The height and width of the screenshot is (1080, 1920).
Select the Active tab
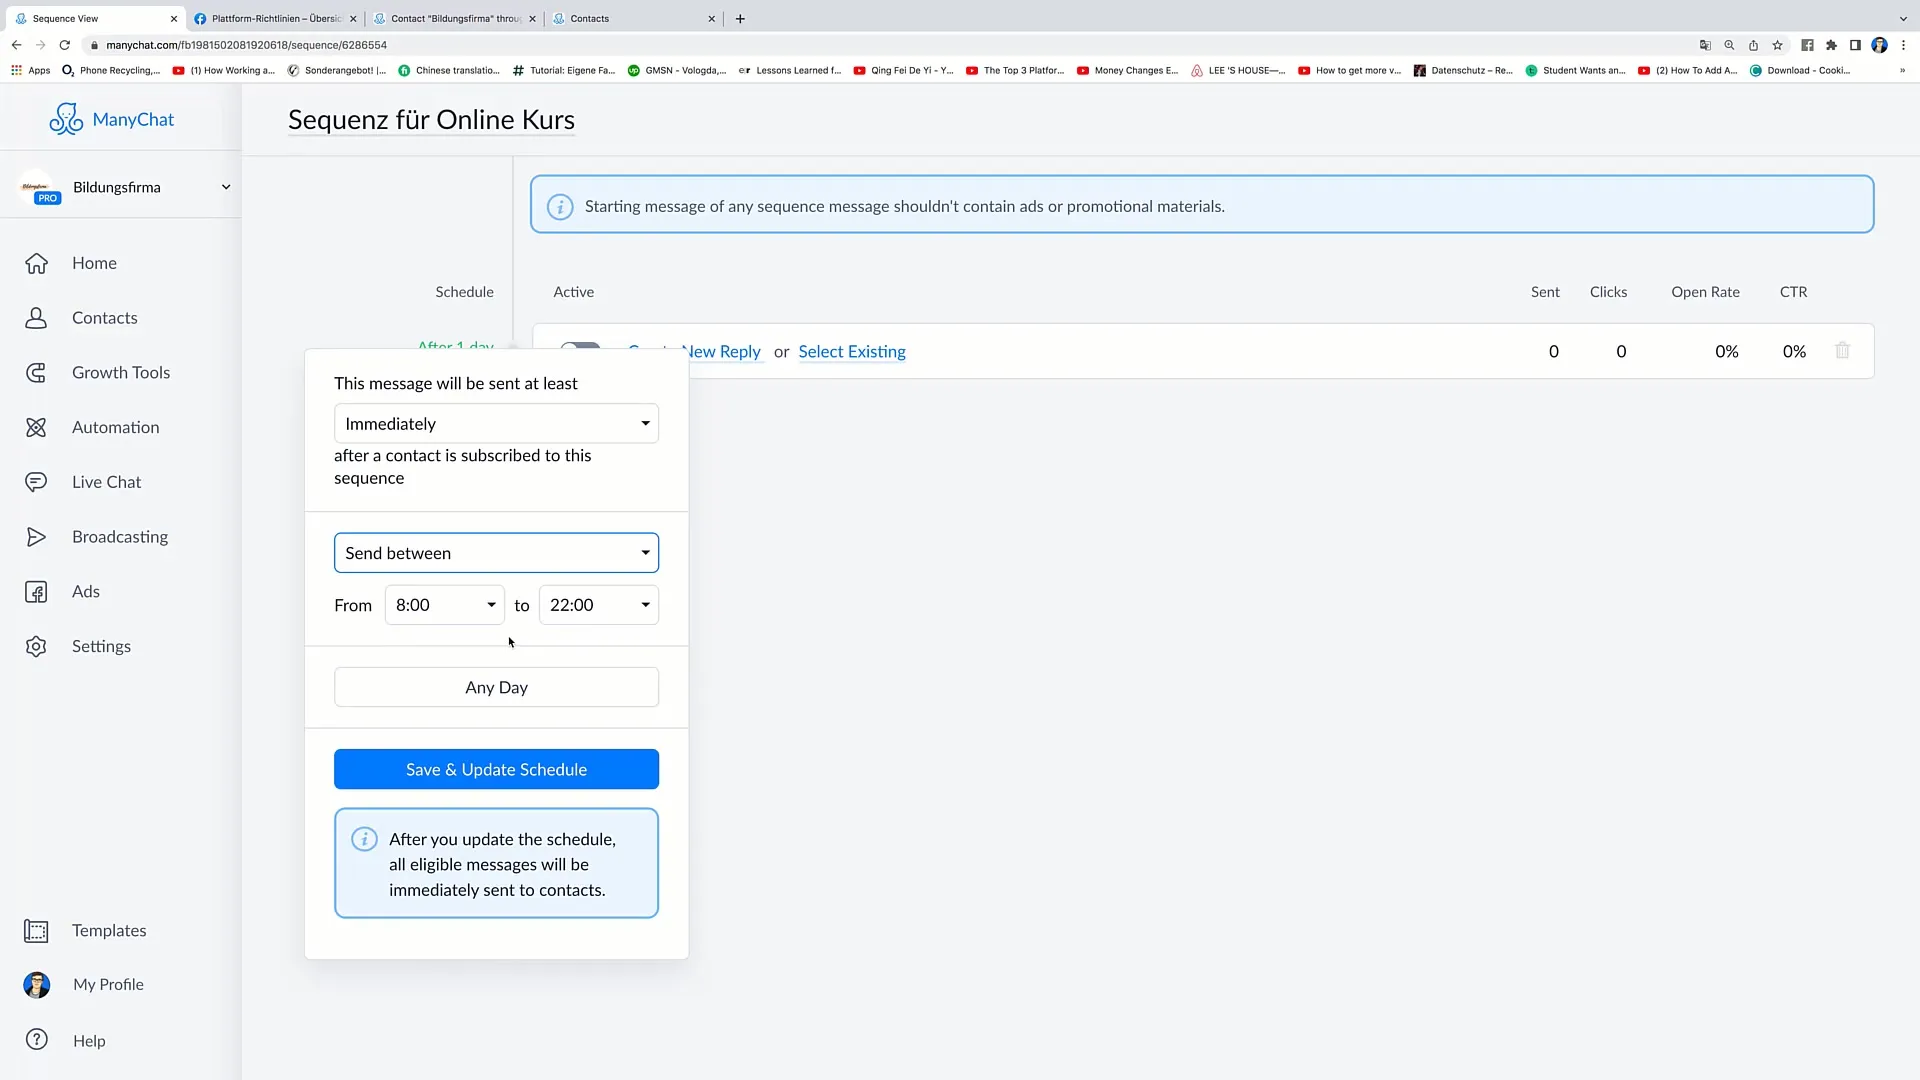(x=574, y=291)
